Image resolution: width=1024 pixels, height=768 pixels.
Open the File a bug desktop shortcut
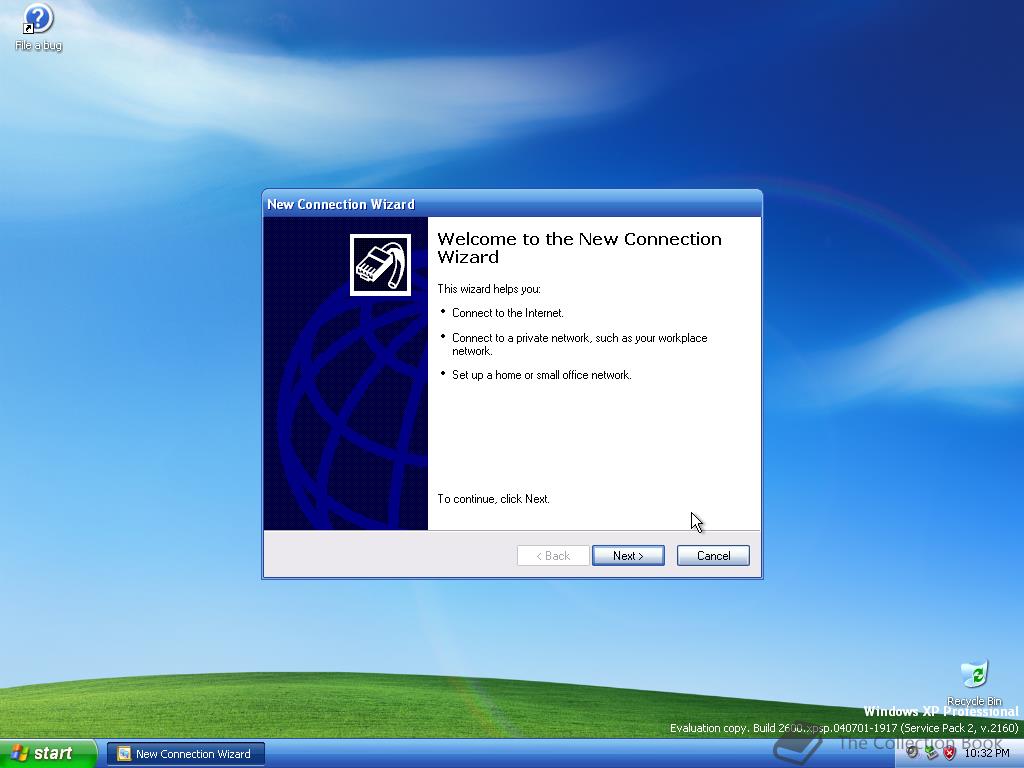click(38, 27)
